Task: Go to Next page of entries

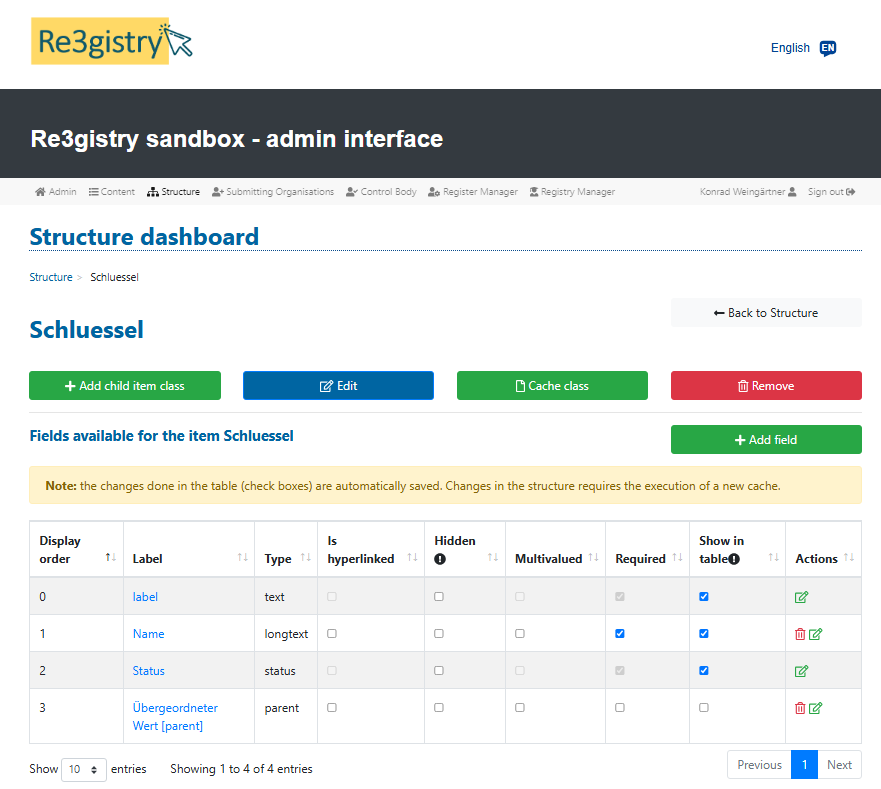Action: click(x=839, y=765)
